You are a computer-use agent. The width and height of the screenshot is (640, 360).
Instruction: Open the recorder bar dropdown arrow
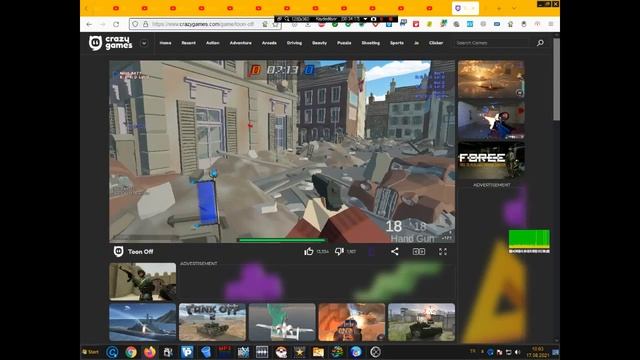(365, 19)
